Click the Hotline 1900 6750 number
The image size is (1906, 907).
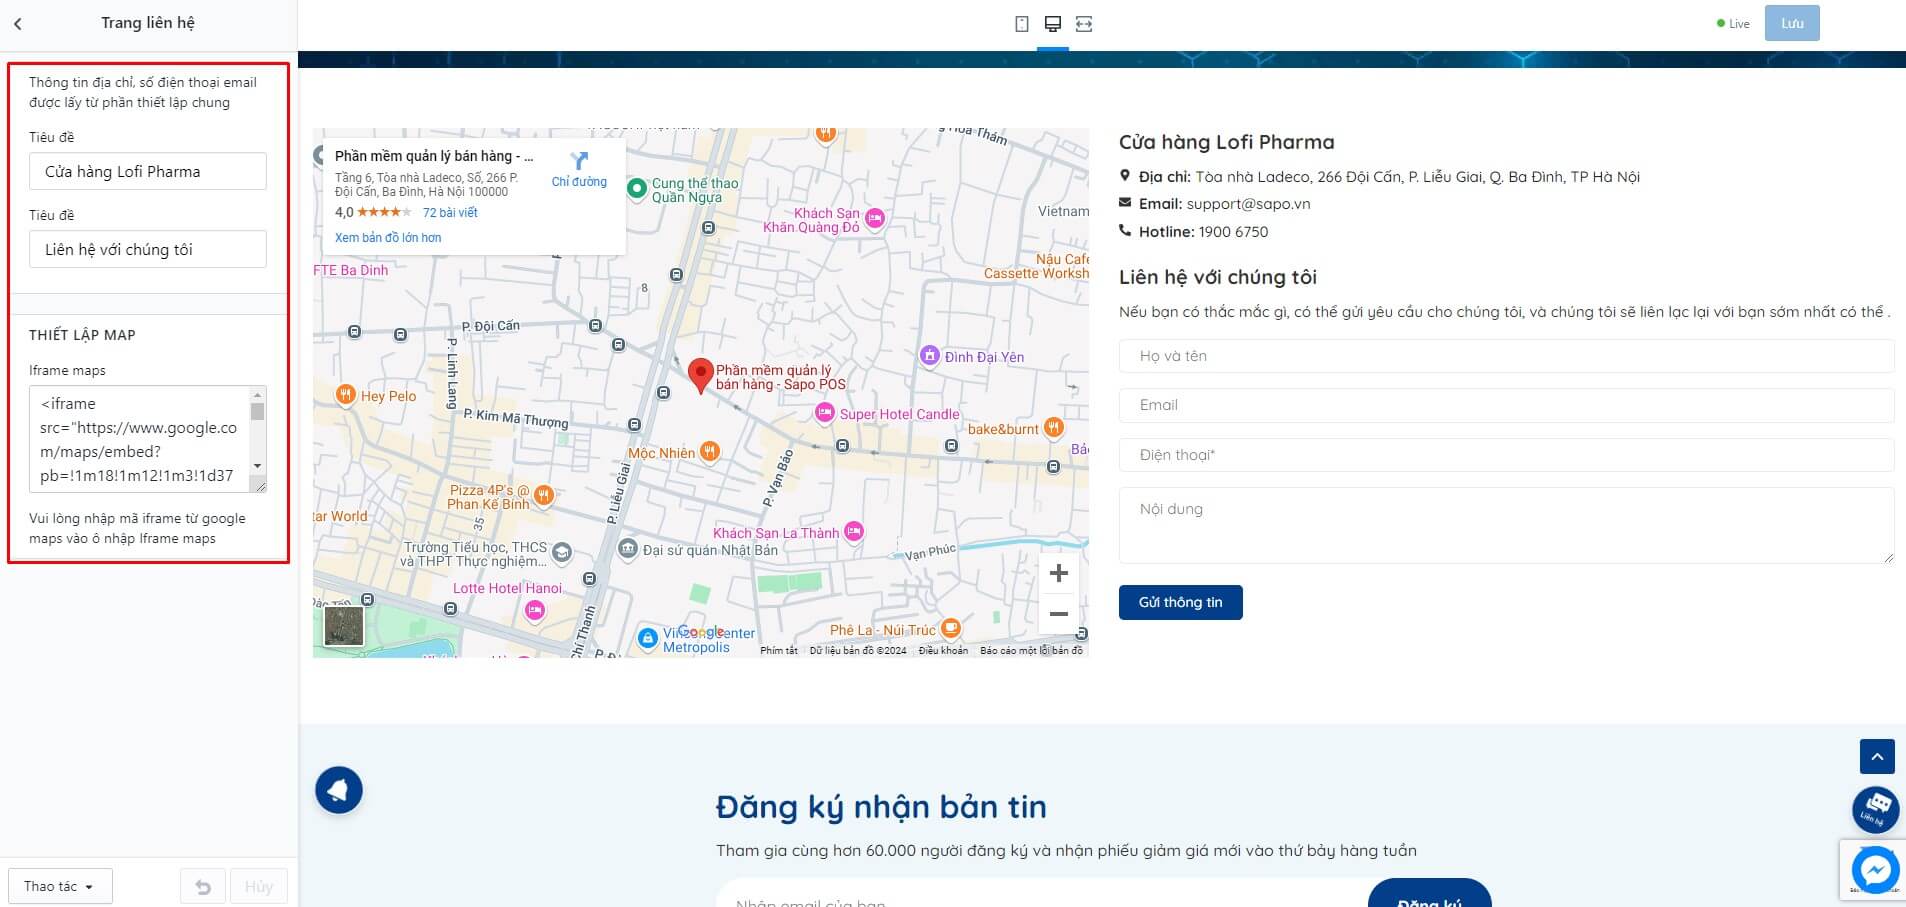tap(1233, 232)
